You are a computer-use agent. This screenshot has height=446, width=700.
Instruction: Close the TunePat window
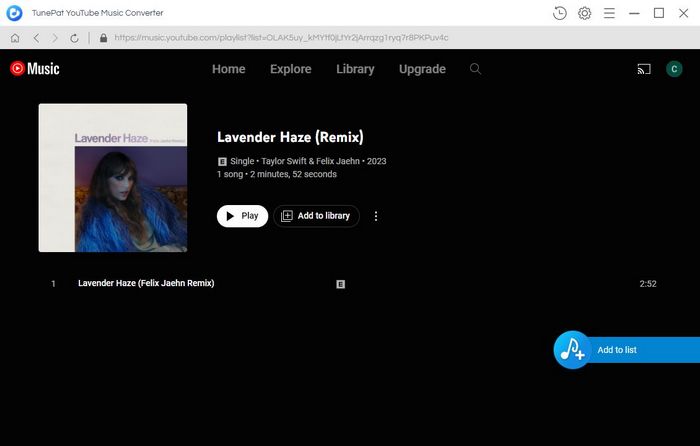683,13
